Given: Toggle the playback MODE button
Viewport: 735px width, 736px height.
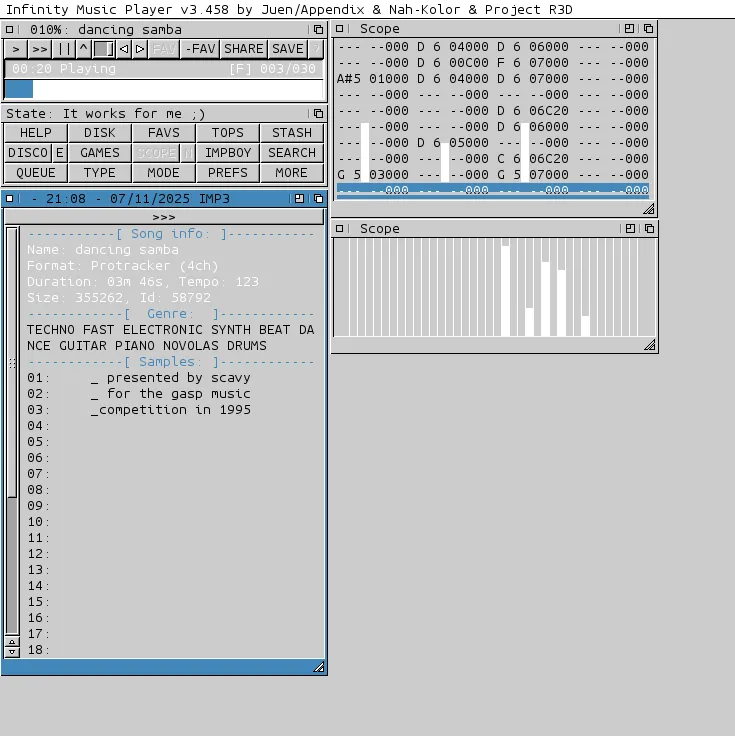Looking at the screenshot, I should pos(164,173).
